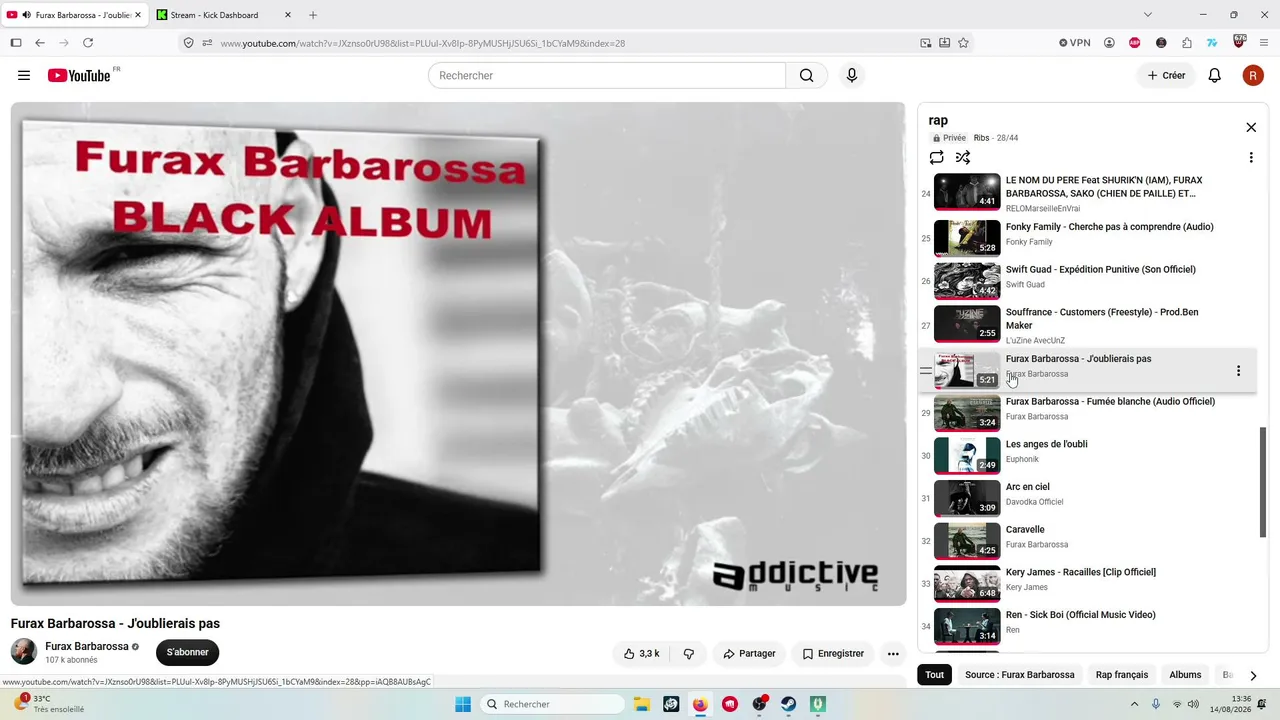The width and height of the screenshot is (1280, 720).
Task: Go back one page
Action: coord(40,43)
